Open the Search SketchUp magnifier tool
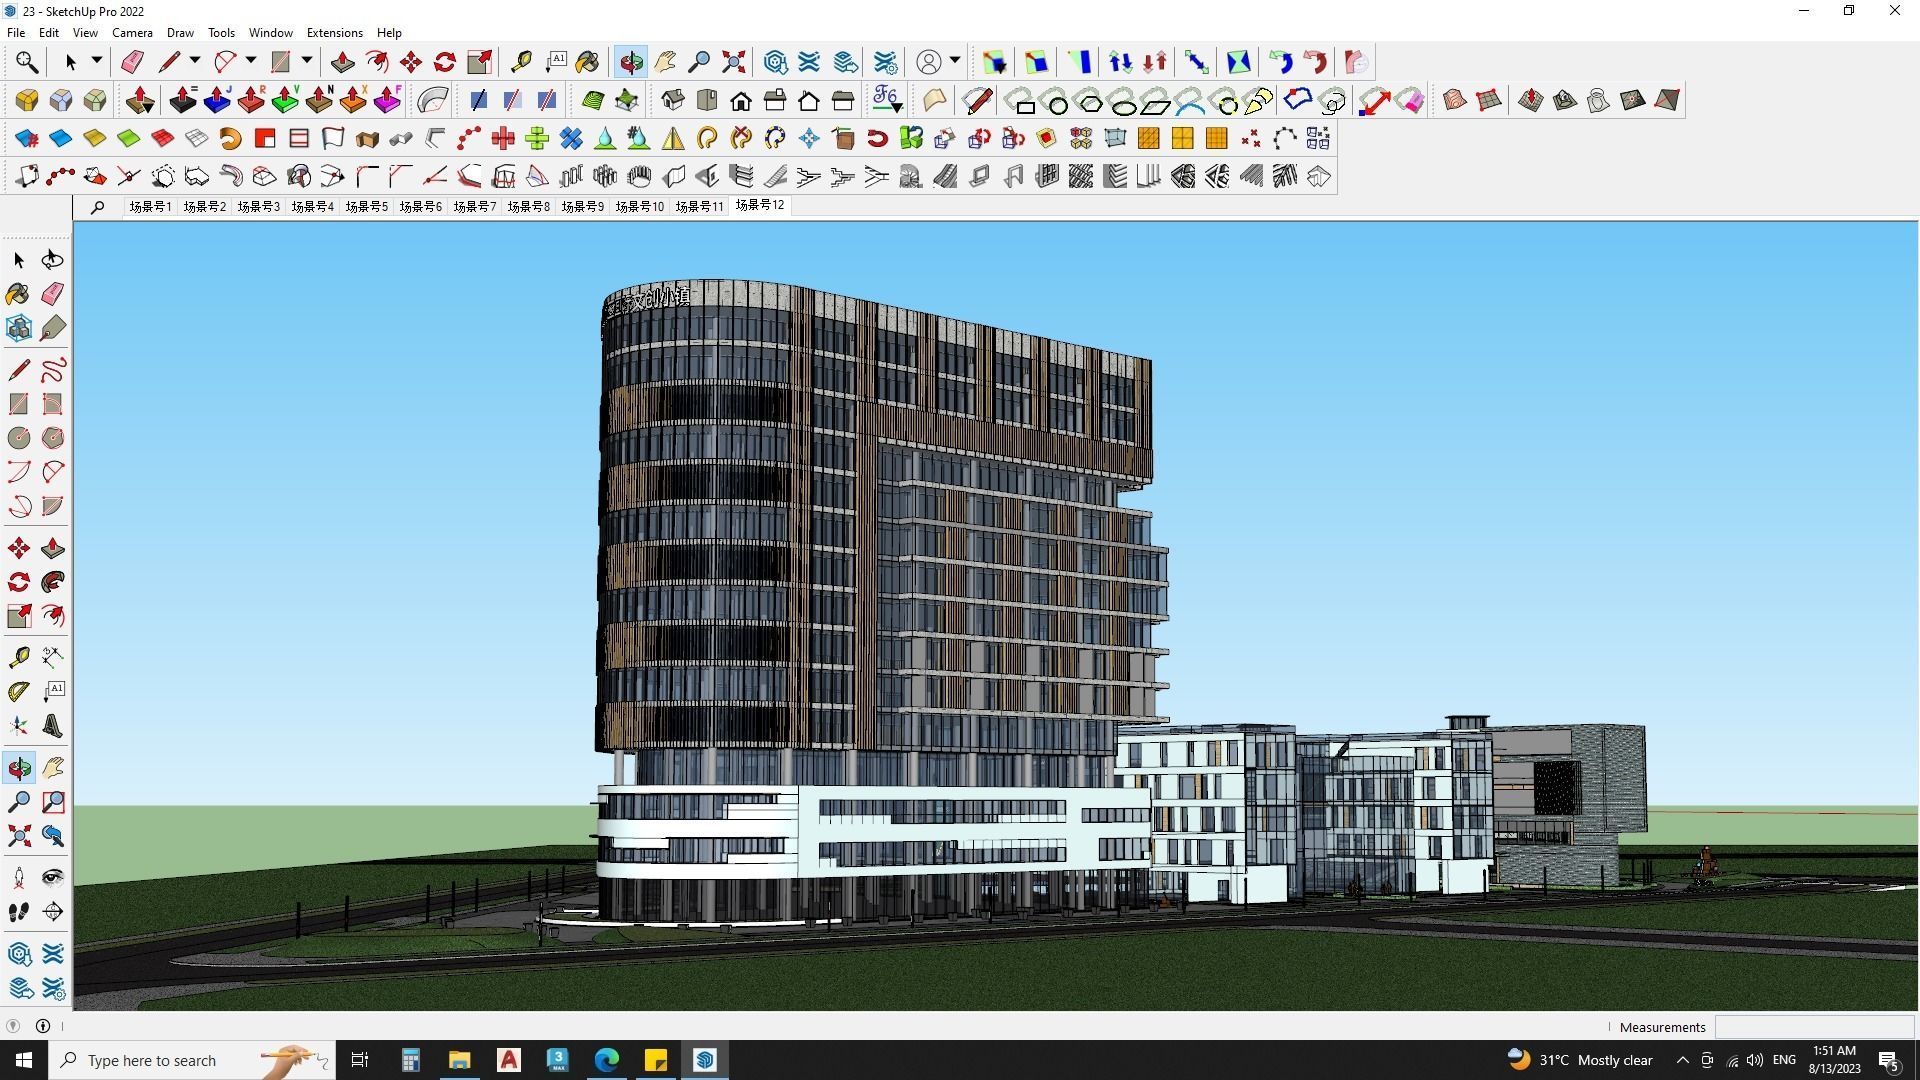Image resolution: width=1920 pixels, height=1080 pixels. pyautogui.click(x=27, y=62)
